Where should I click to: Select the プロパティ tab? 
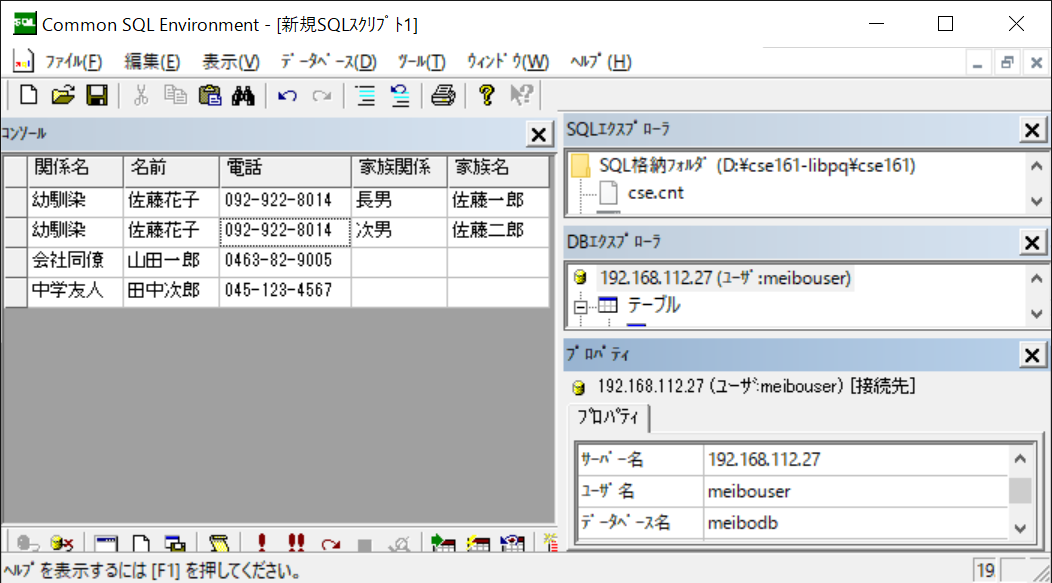click(x=608, y=417)
